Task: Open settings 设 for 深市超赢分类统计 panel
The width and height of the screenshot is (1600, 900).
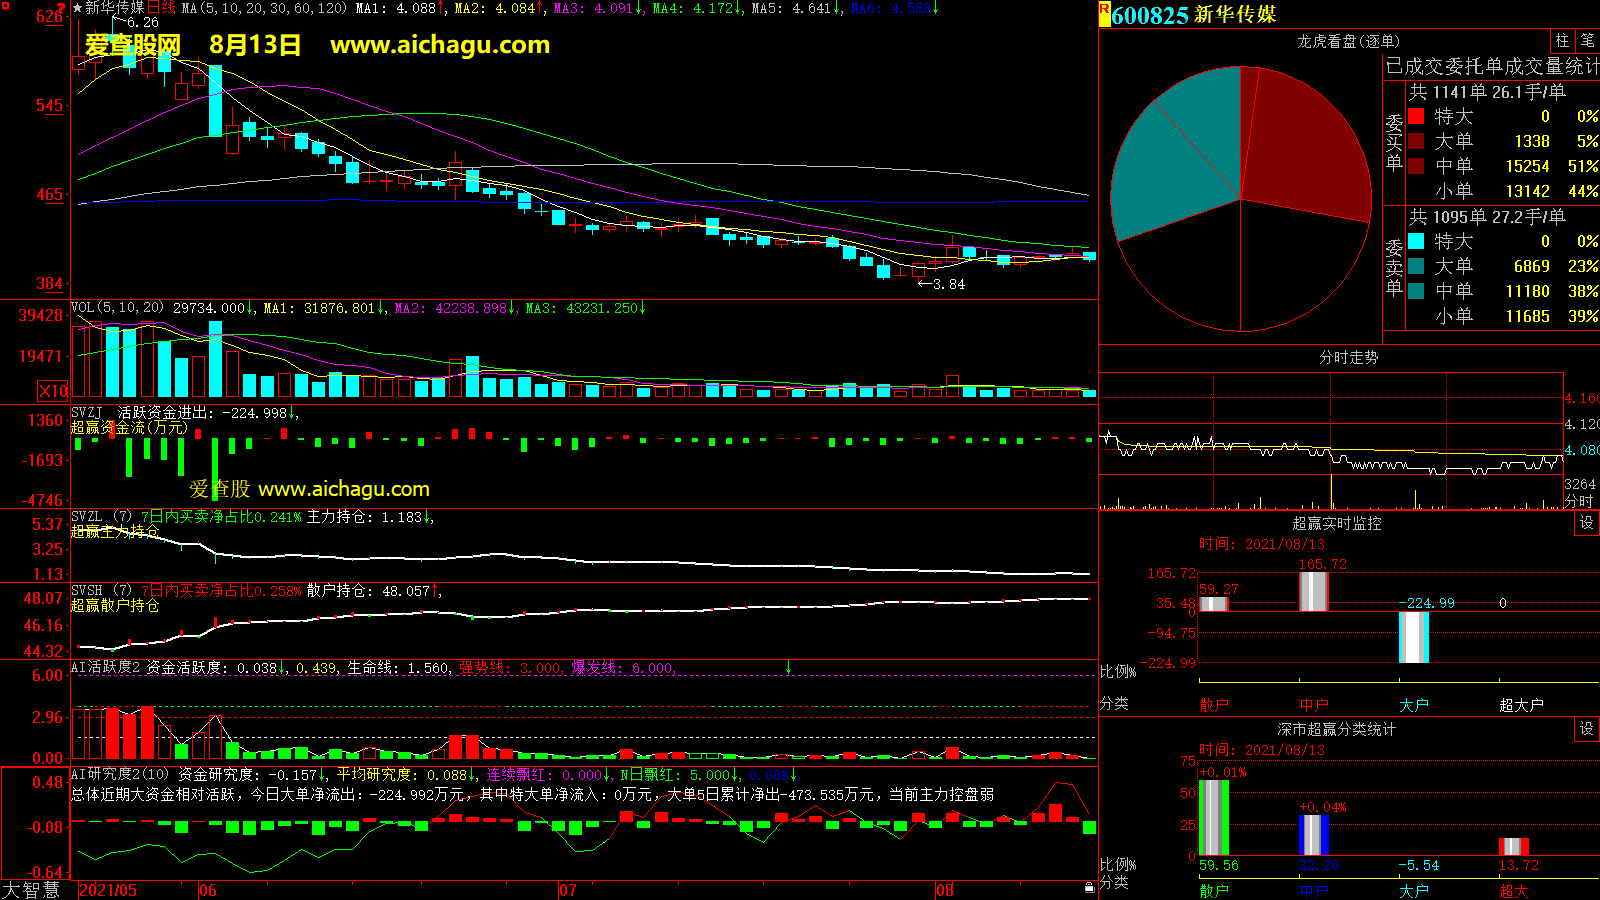Action: tap(1586, 729)
